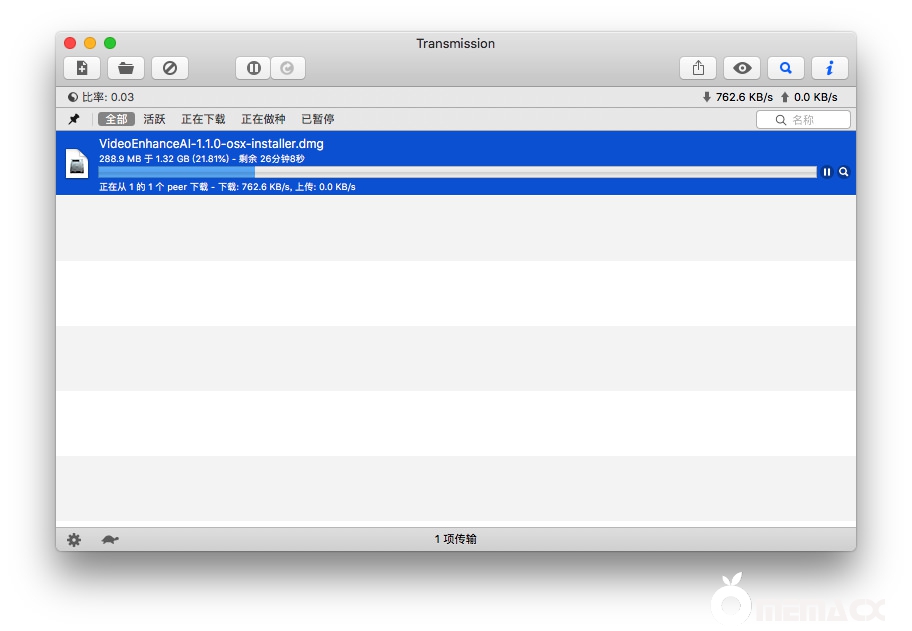Open the share menu icon
The width and height of the screenshot is (912, 631).
point(698,68)
